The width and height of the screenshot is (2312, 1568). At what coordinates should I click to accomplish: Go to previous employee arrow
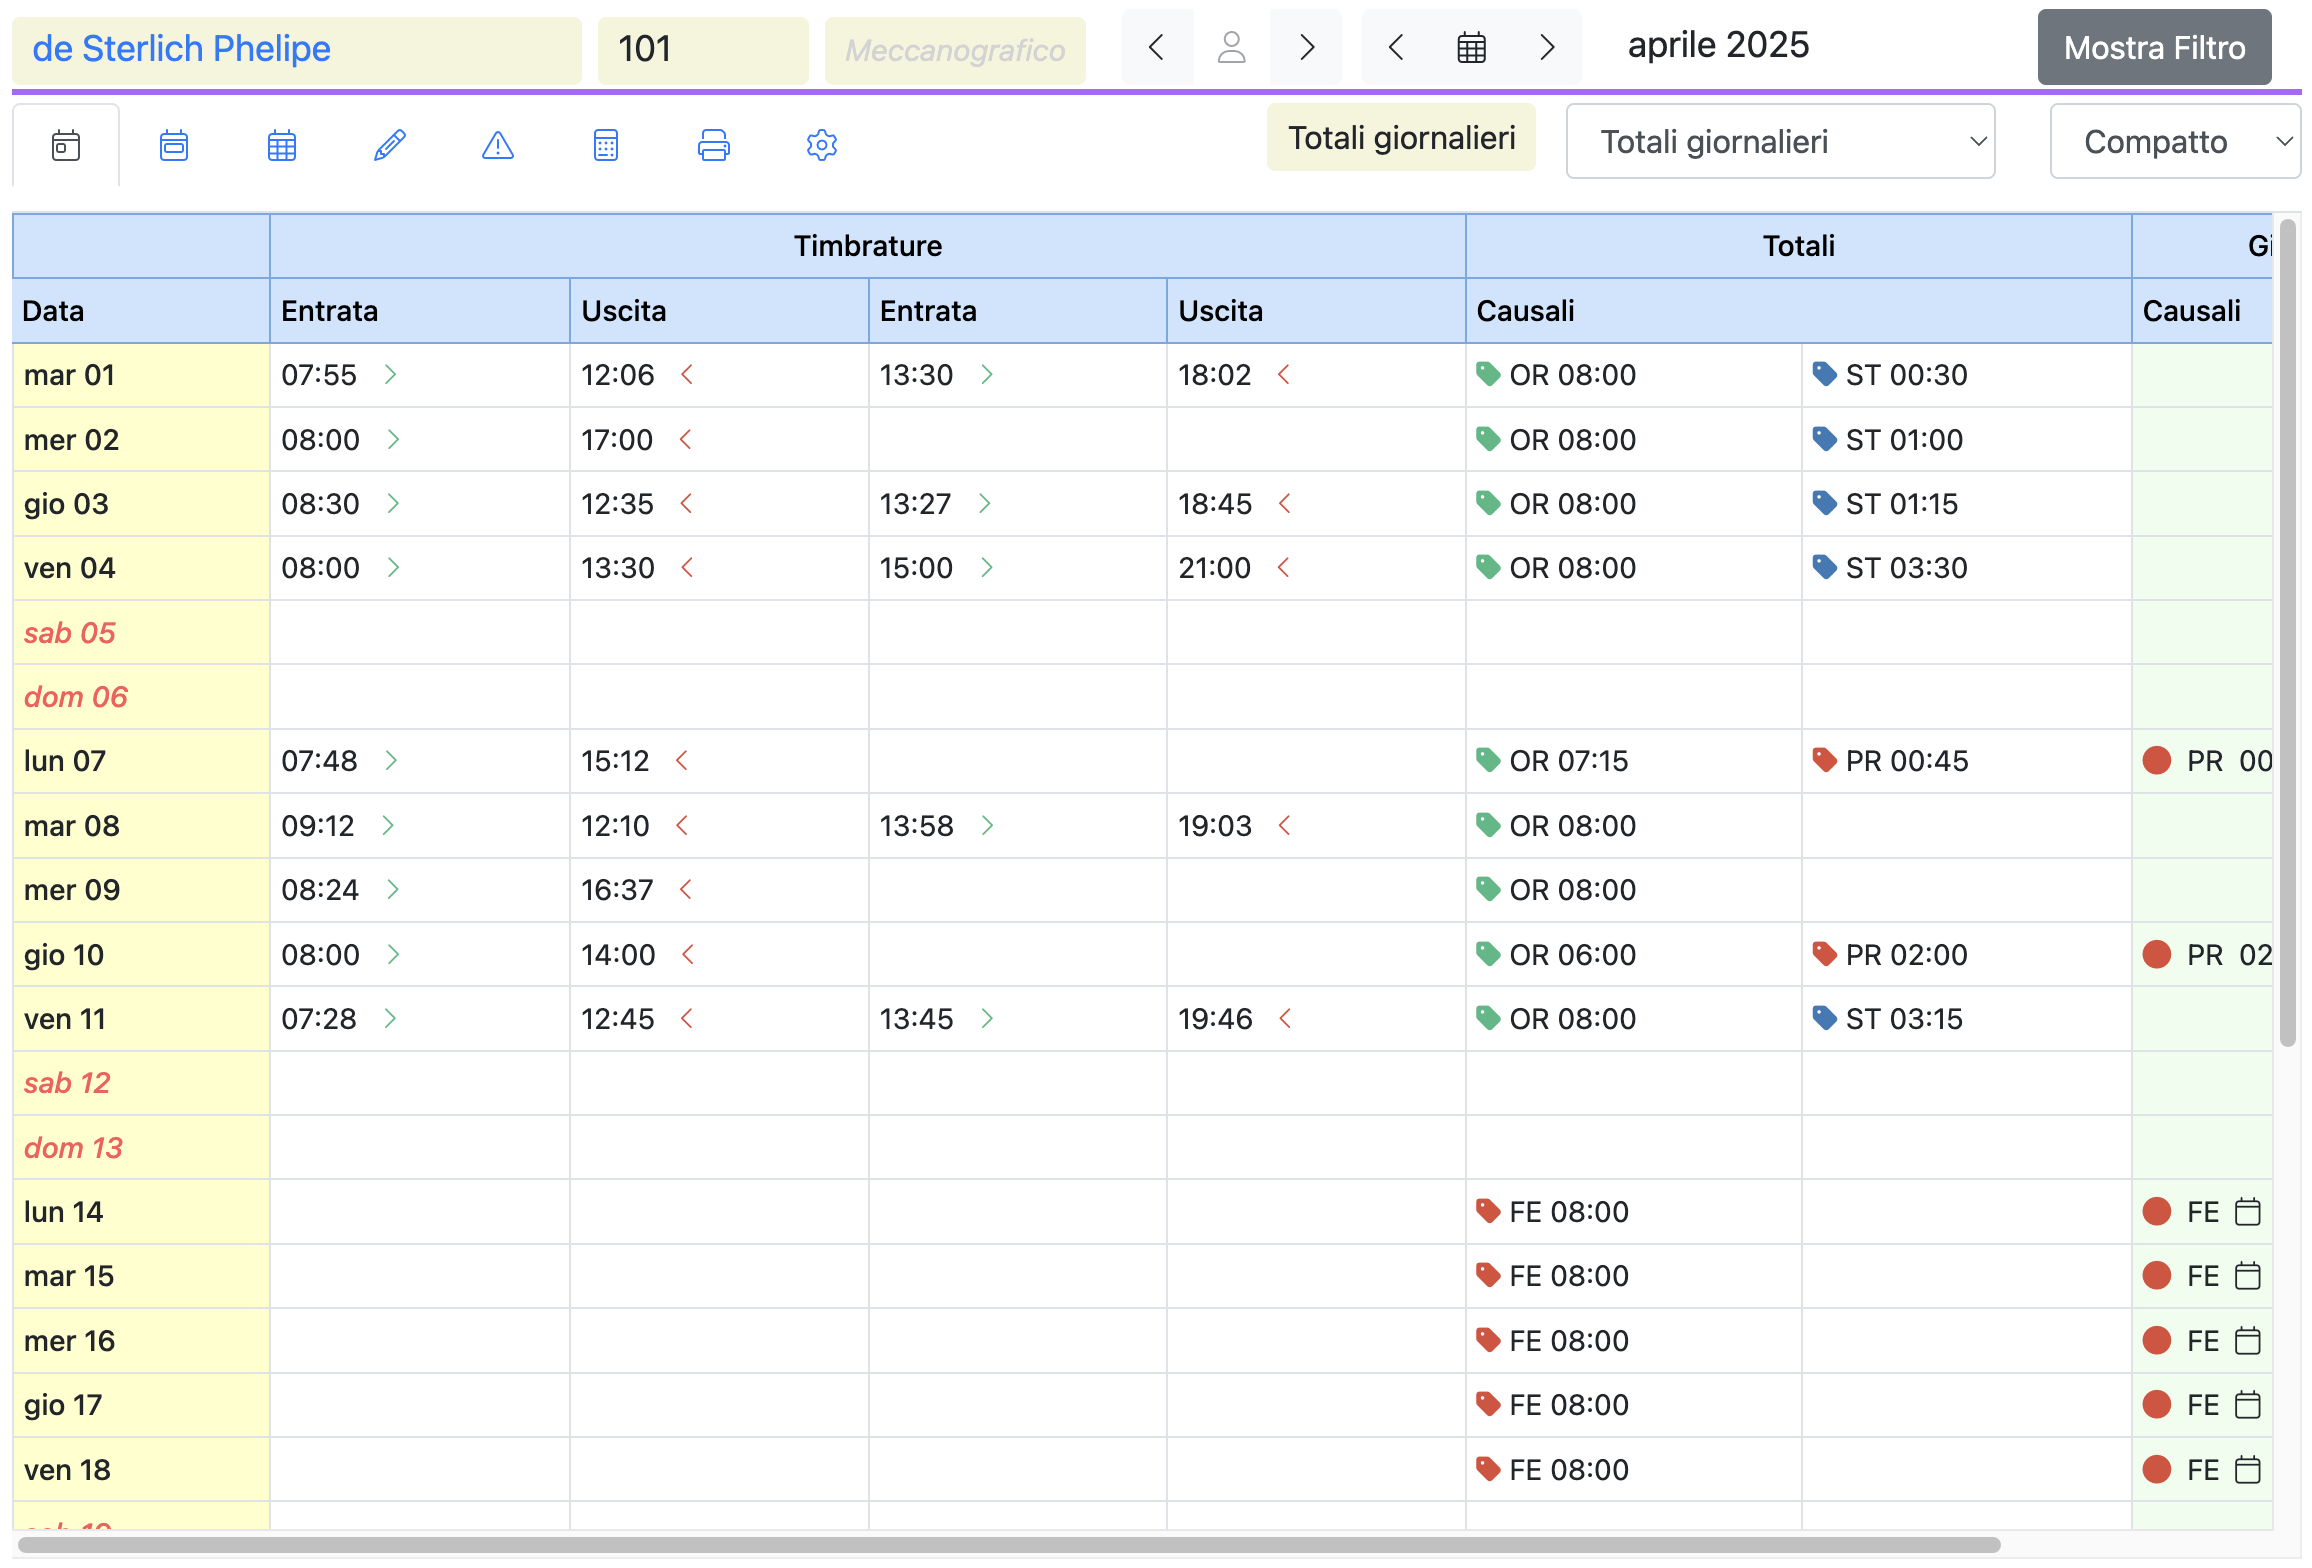coord(1157,47)
